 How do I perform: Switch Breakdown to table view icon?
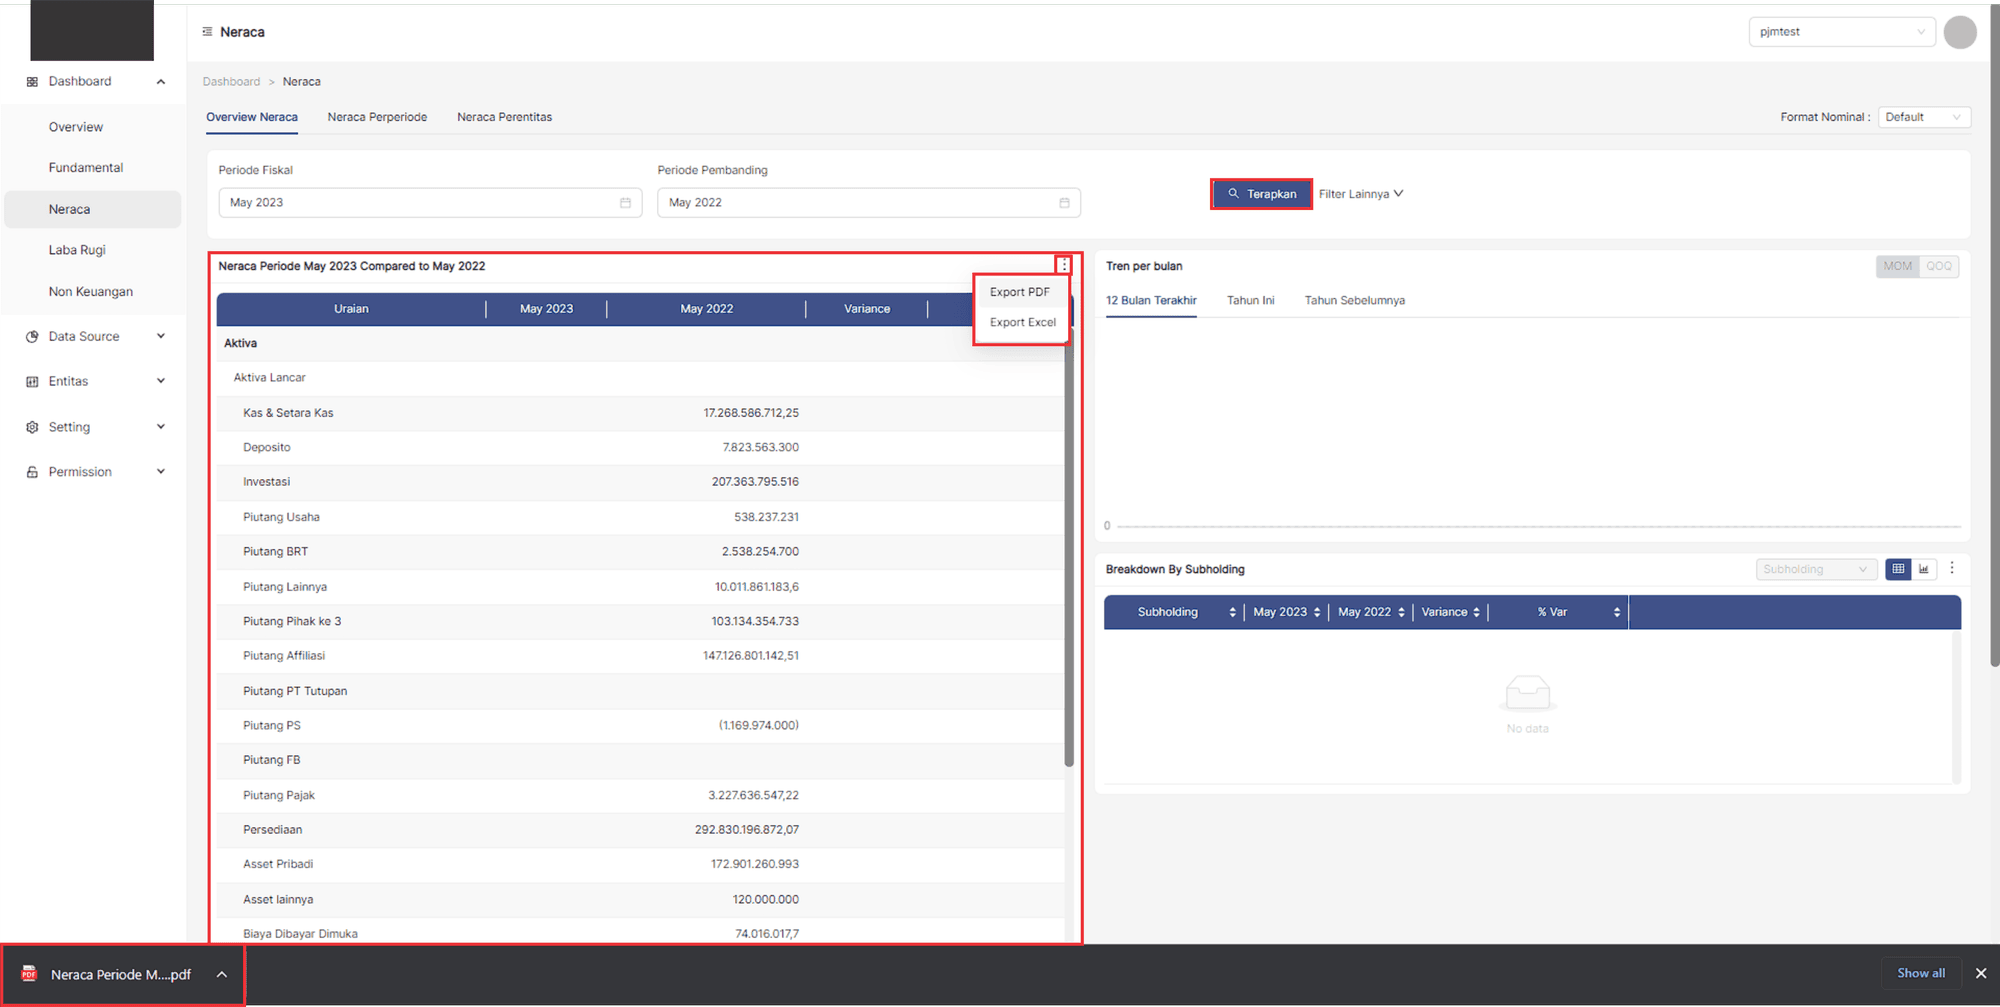click(x=1897, y=569)
